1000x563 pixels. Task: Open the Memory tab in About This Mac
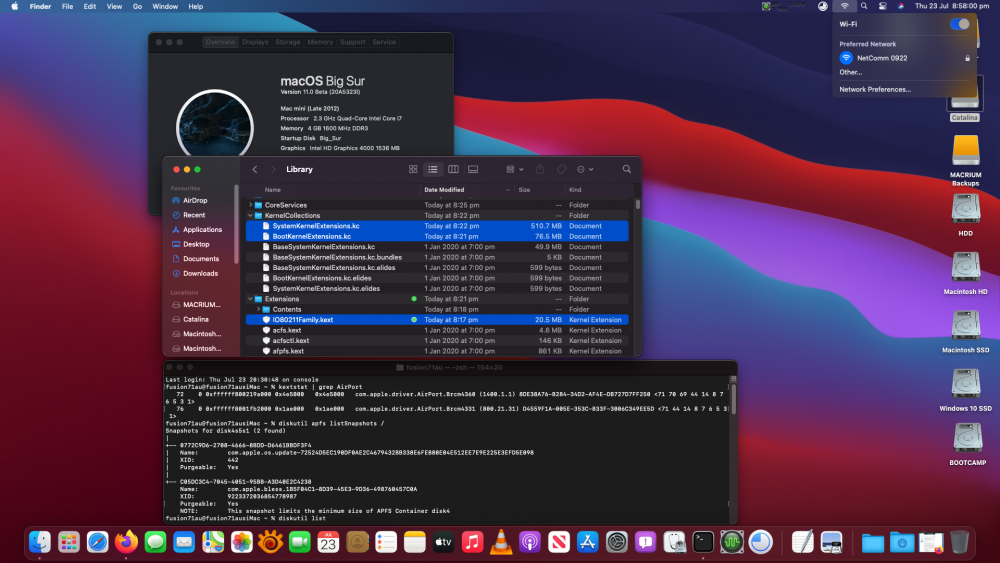point(320,42)
